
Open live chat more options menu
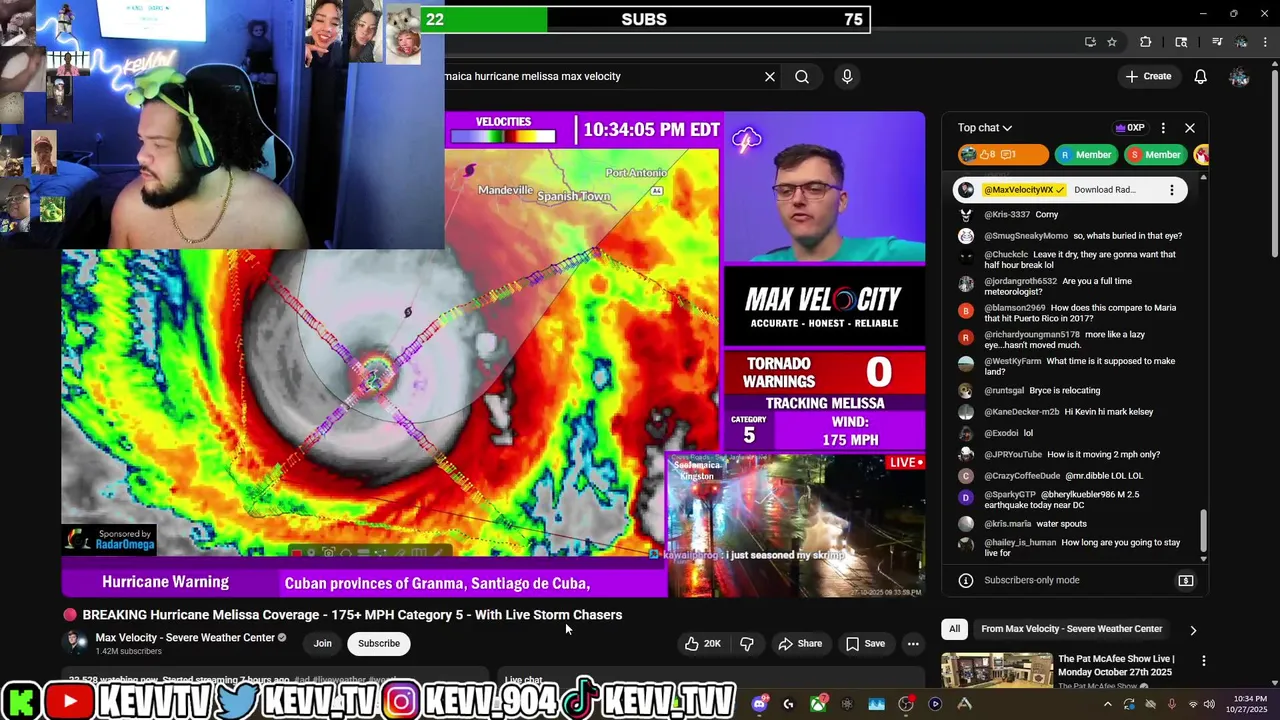point(1163,128)
